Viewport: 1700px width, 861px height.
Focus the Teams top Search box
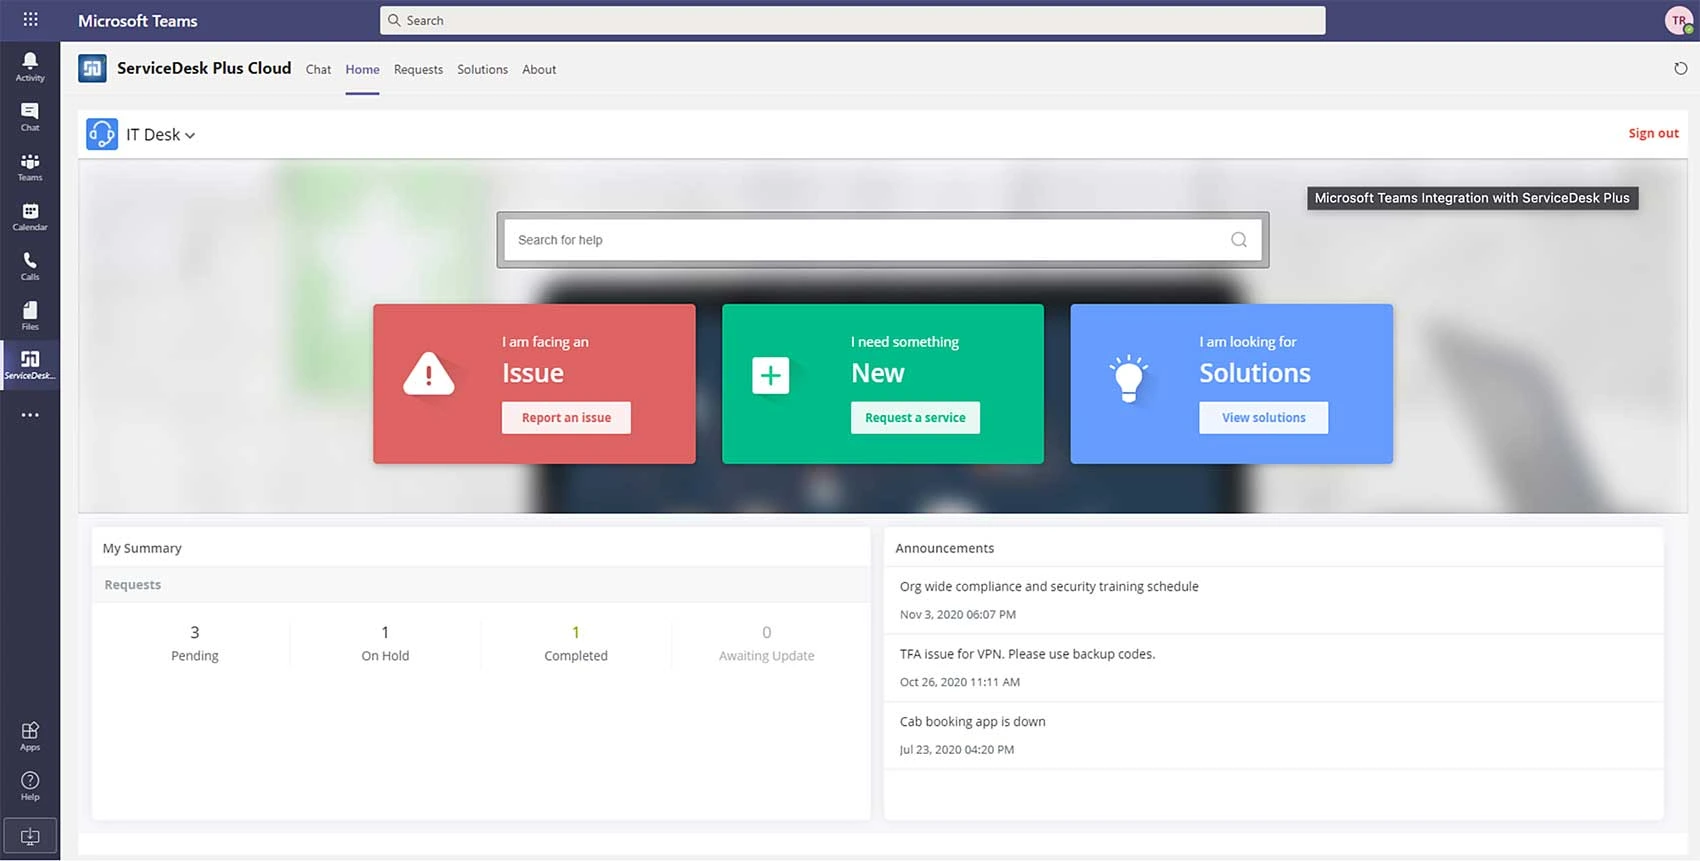(853, 20)
